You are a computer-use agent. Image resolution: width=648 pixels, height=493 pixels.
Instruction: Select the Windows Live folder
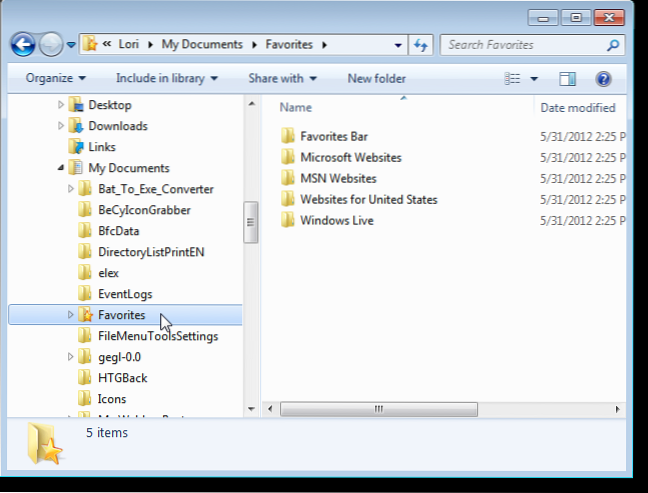[336, 220]
